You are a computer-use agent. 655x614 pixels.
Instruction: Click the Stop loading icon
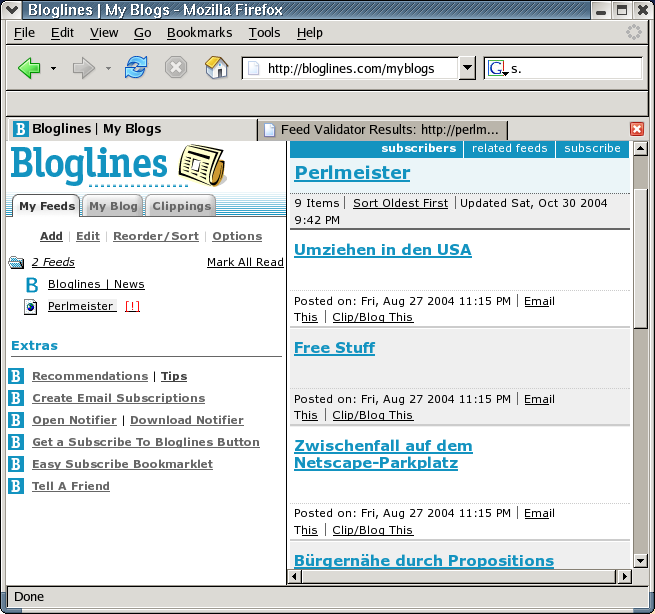(176, 67)
